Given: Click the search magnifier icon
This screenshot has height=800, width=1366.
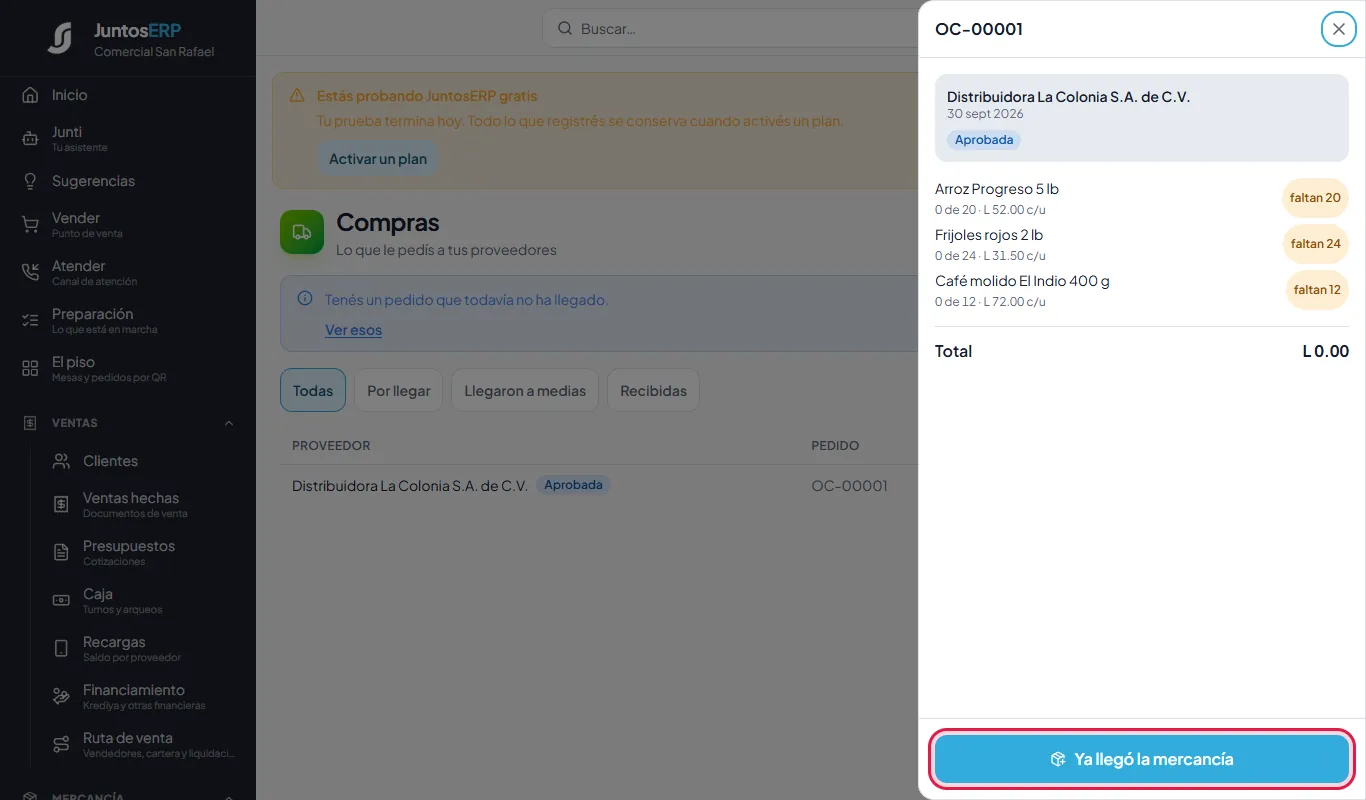Looking at the screenshot, I should (x=565, y=29).
